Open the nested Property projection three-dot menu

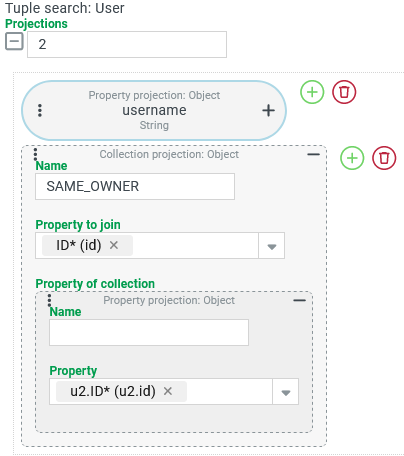pos(49,300)
